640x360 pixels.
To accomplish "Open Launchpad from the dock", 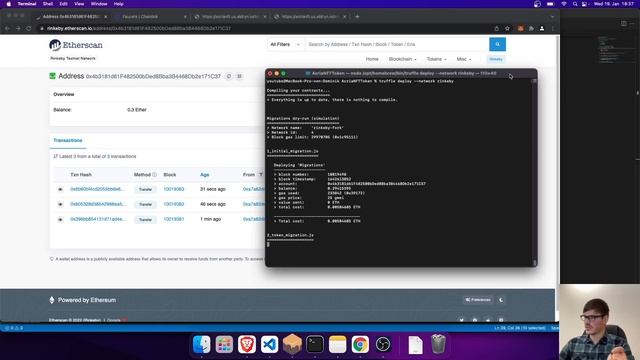I will pos(224,344).
